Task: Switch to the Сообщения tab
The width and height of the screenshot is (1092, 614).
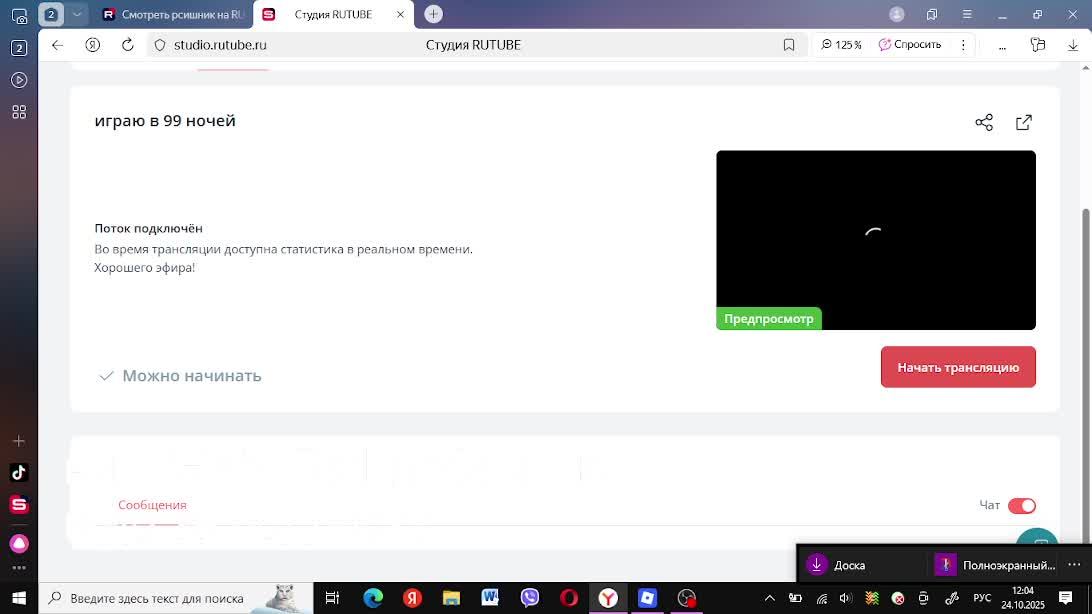Action: 152,505
